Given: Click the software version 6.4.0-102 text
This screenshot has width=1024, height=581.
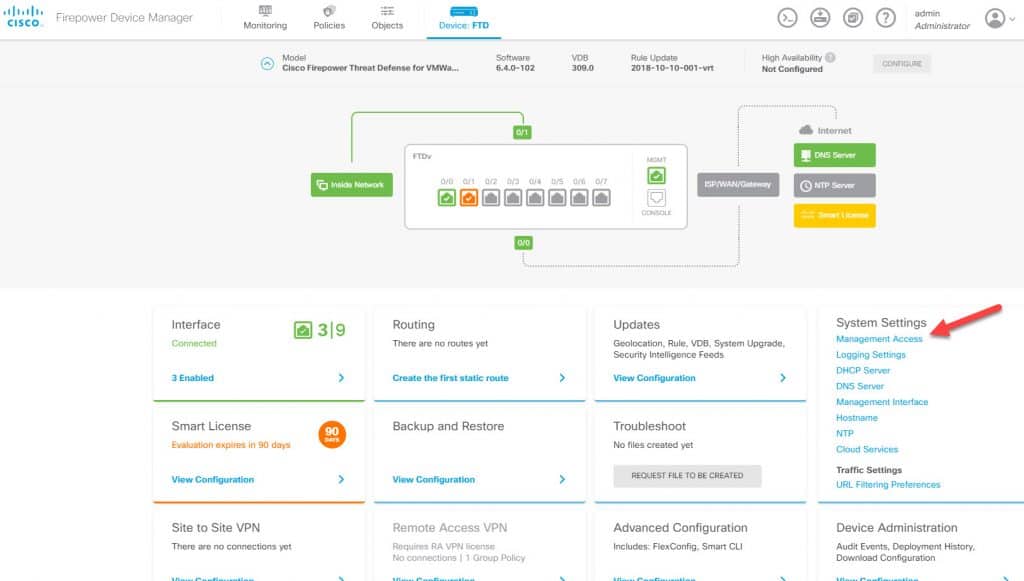Looking at the screenshot, I should coord(515,68).
